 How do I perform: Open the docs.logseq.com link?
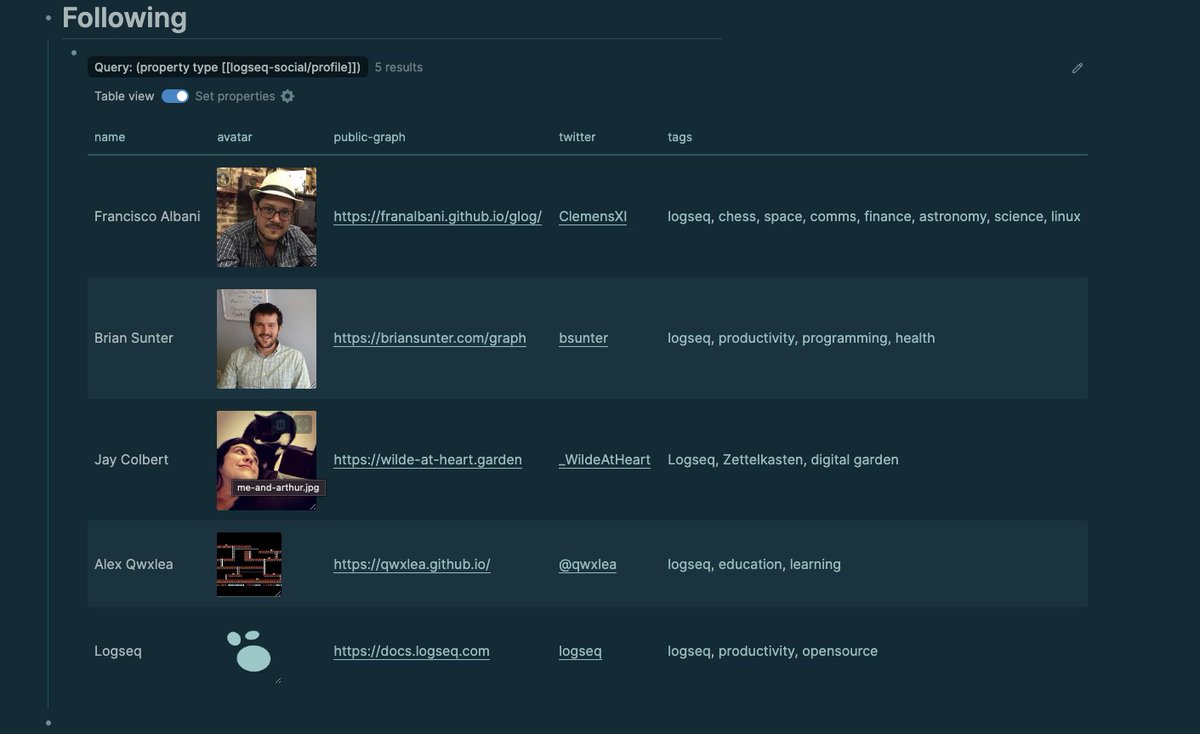[412, 651]
